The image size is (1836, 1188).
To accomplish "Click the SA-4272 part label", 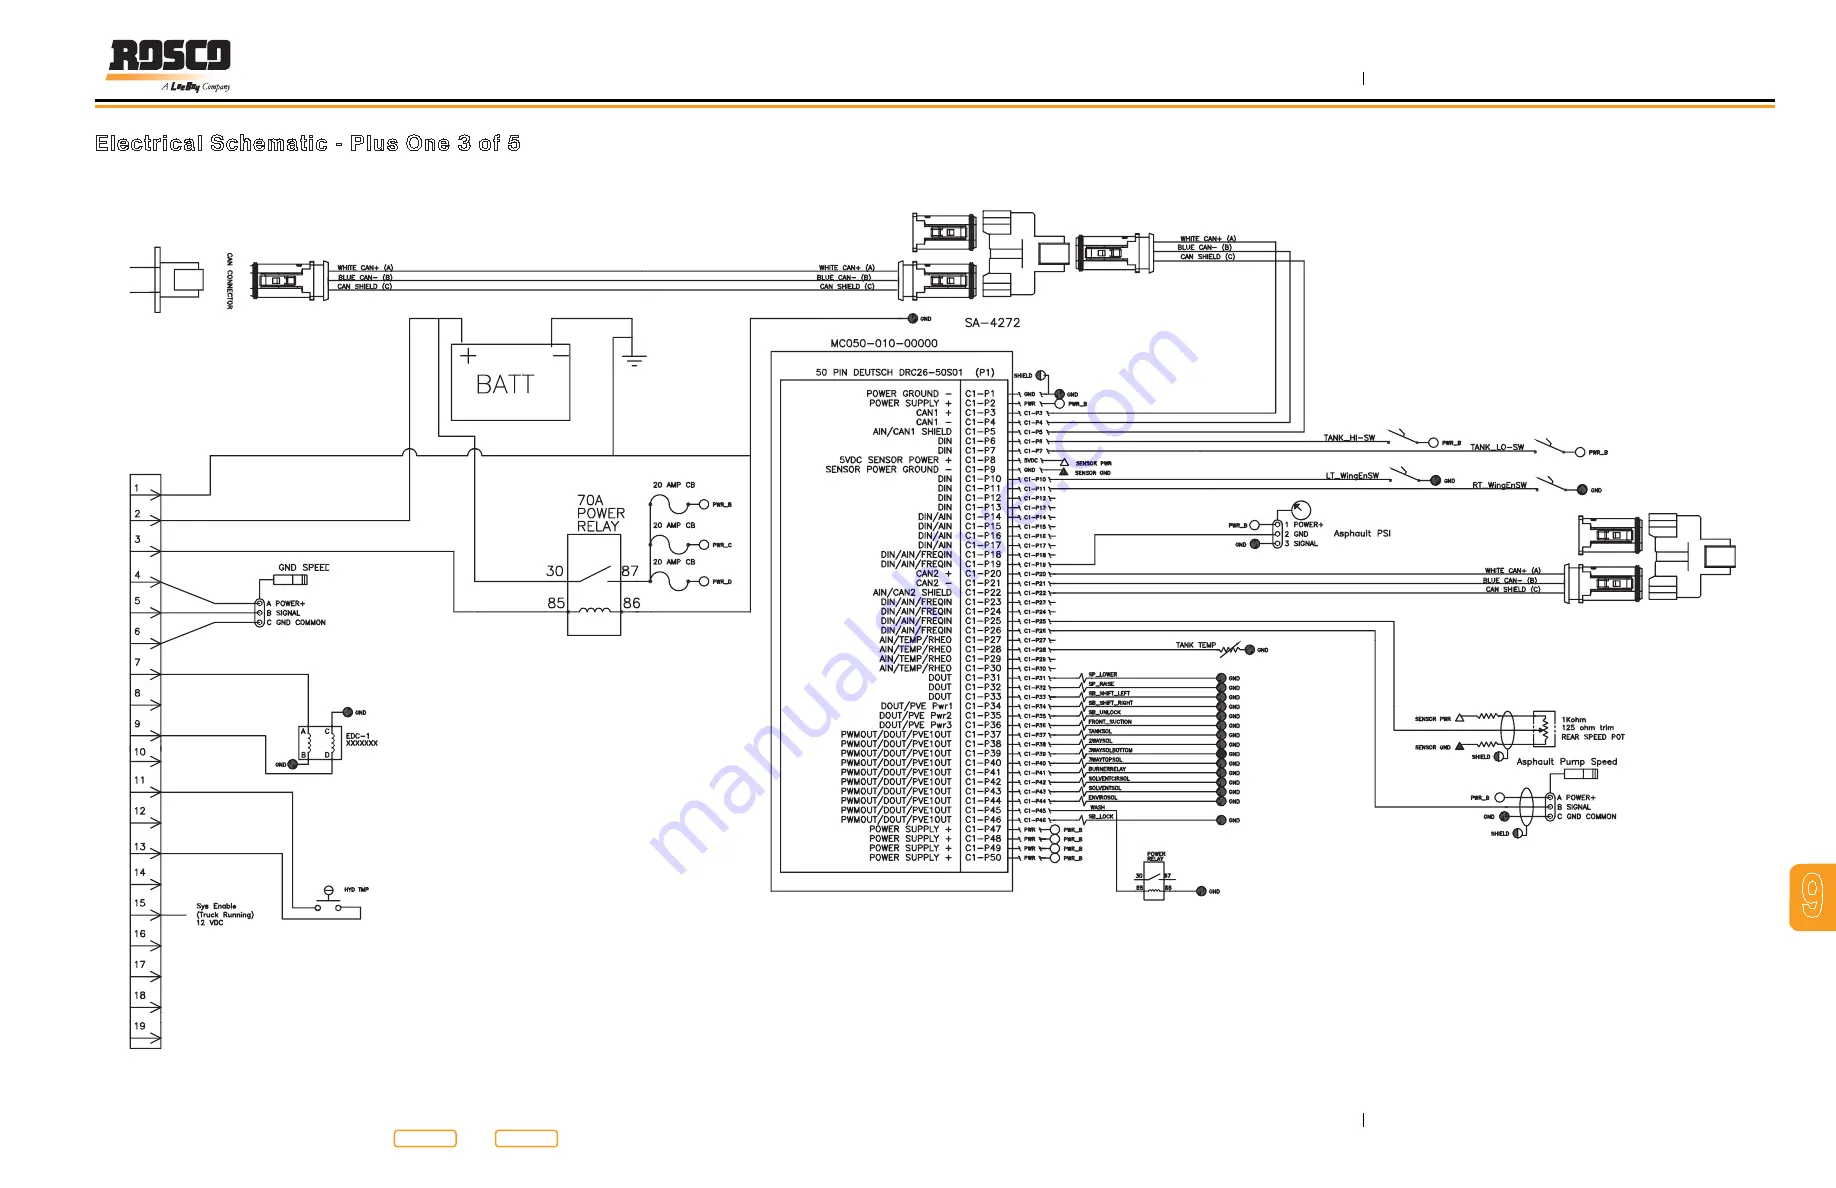I will (992, 323).
